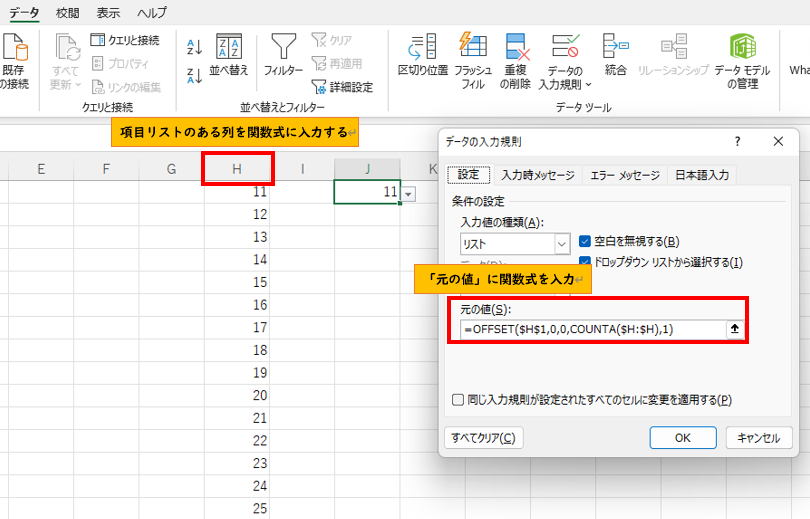Click the 既存の接続 (Existing Connections) icon

(x=14, y=48)
